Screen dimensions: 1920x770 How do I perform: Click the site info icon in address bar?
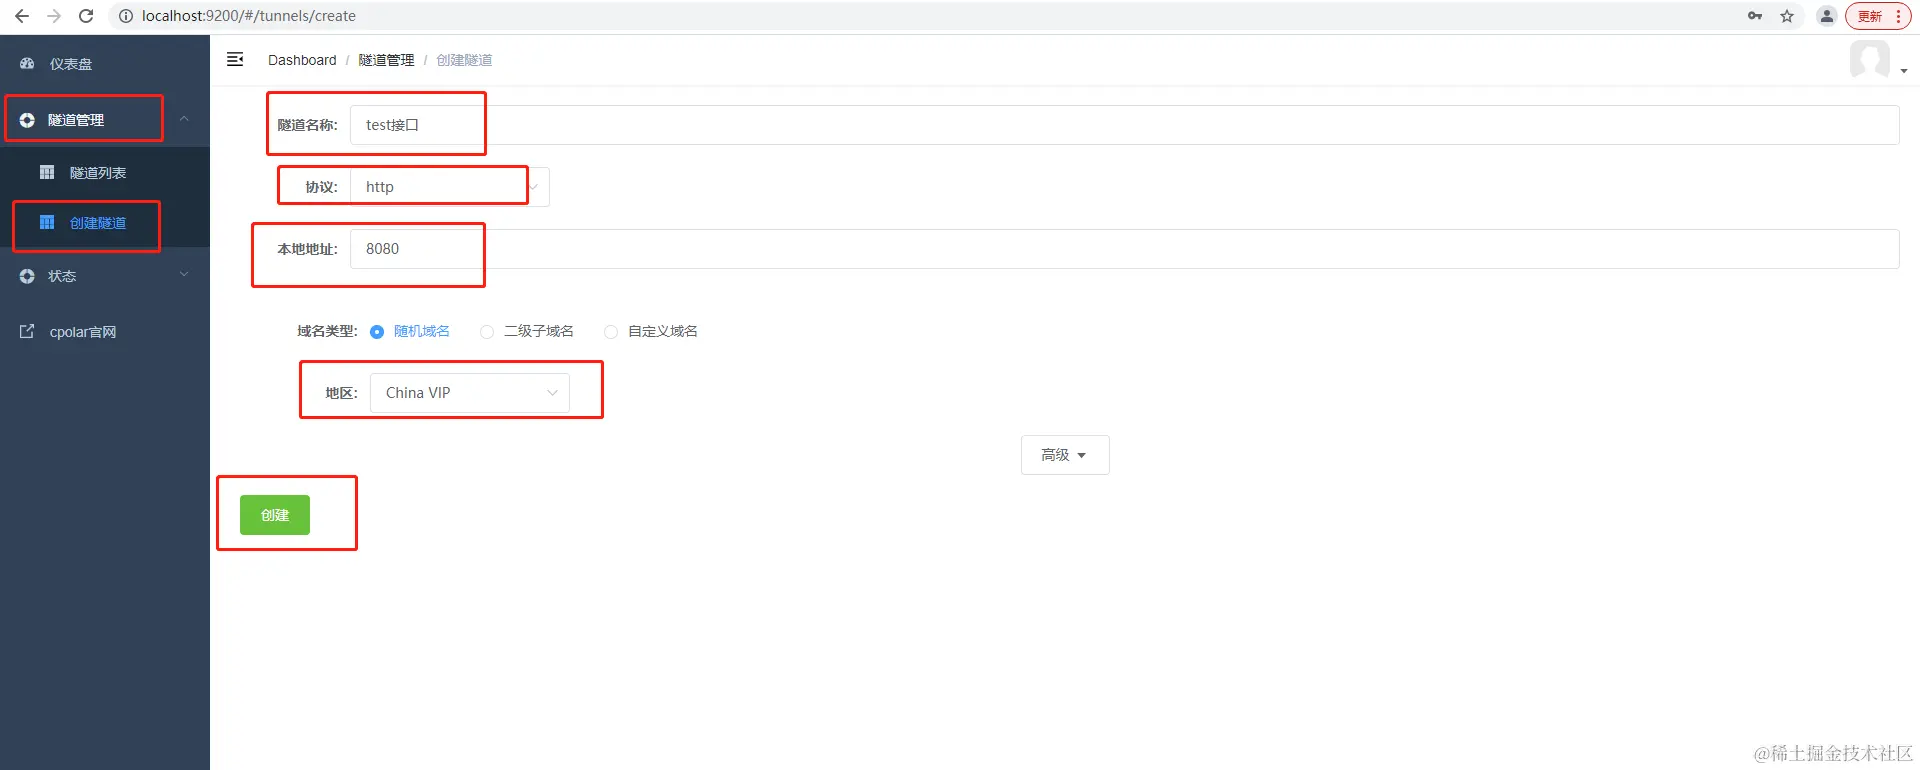pos(126,16)
